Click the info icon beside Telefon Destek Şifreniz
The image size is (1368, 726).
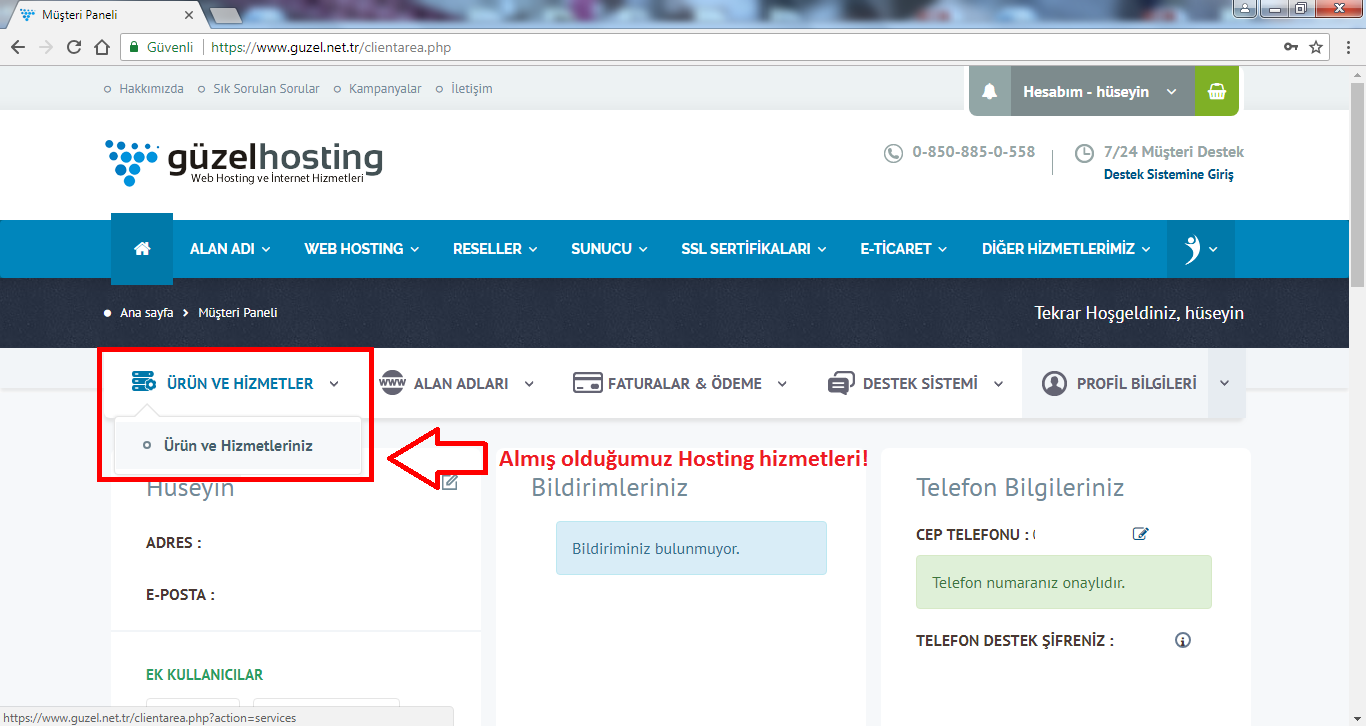[1183, 640]
